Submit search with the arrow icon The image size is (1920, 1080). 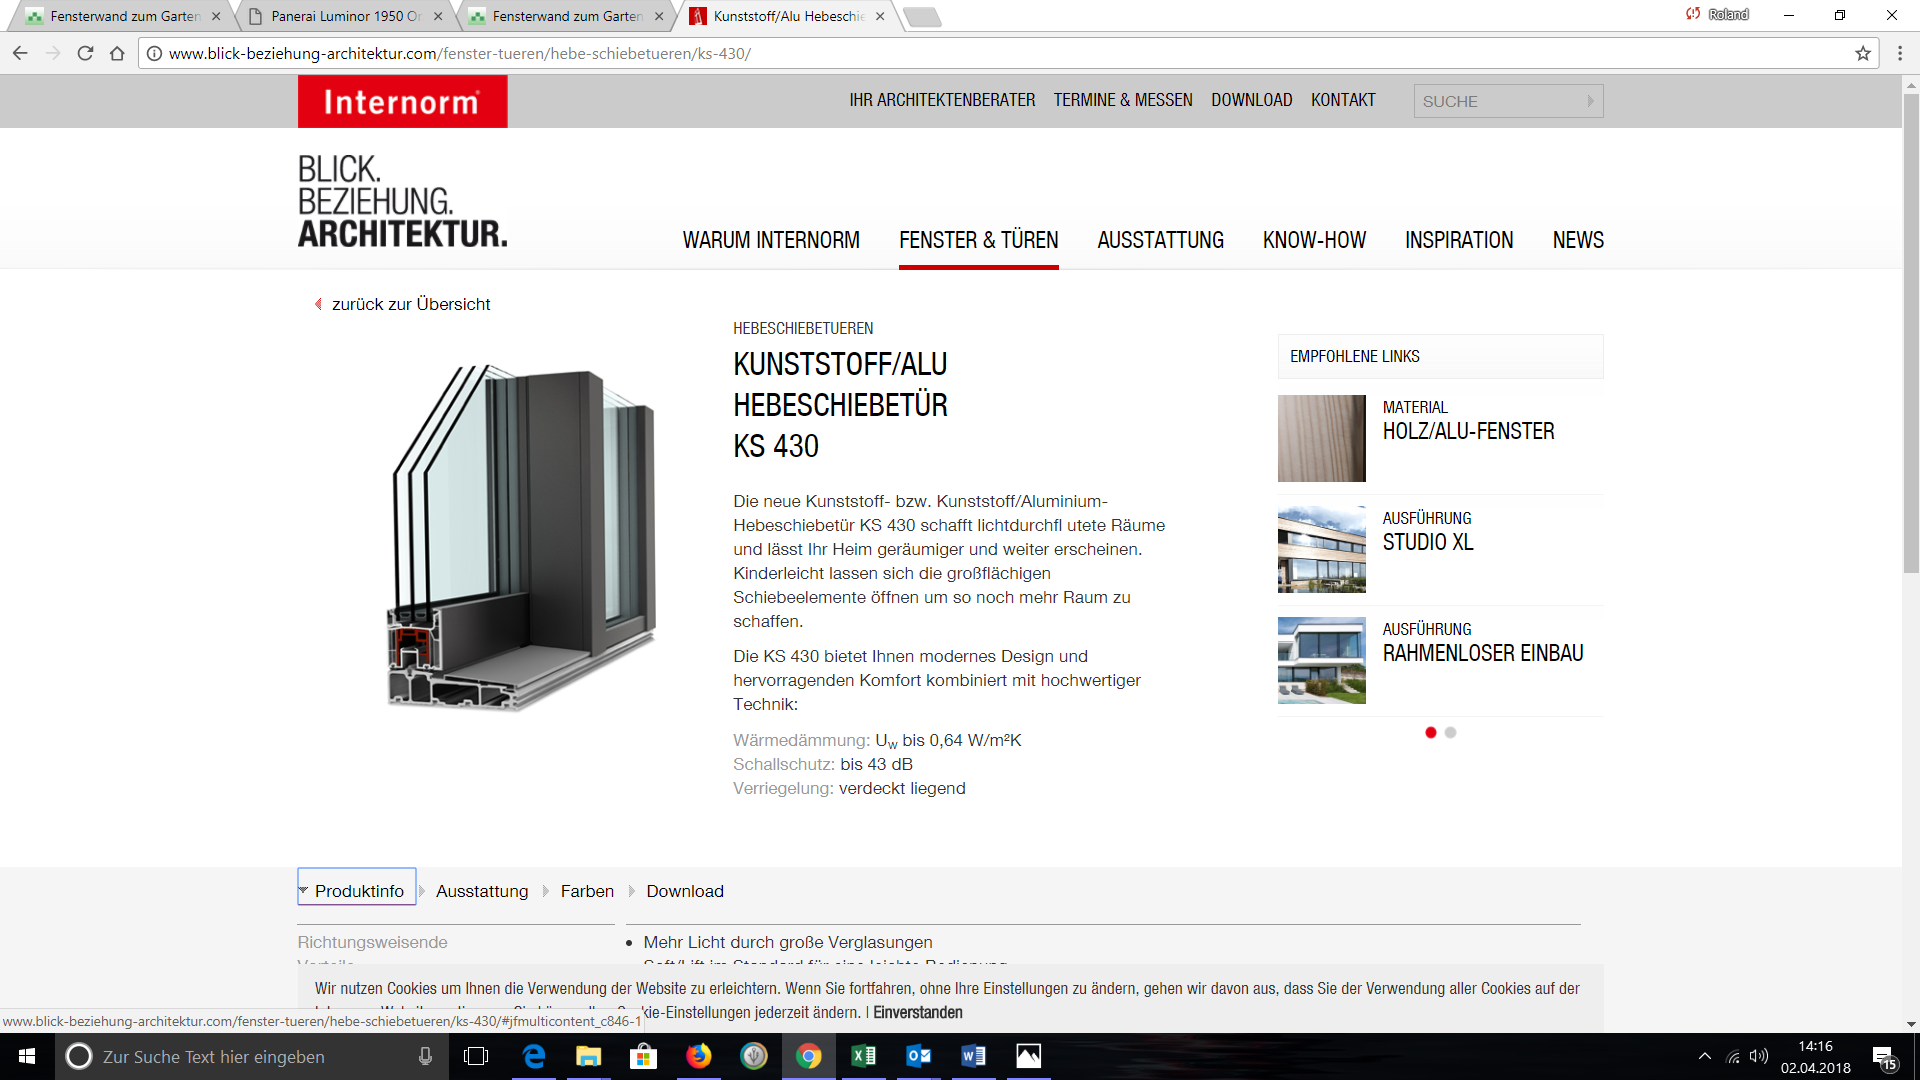1590,101
